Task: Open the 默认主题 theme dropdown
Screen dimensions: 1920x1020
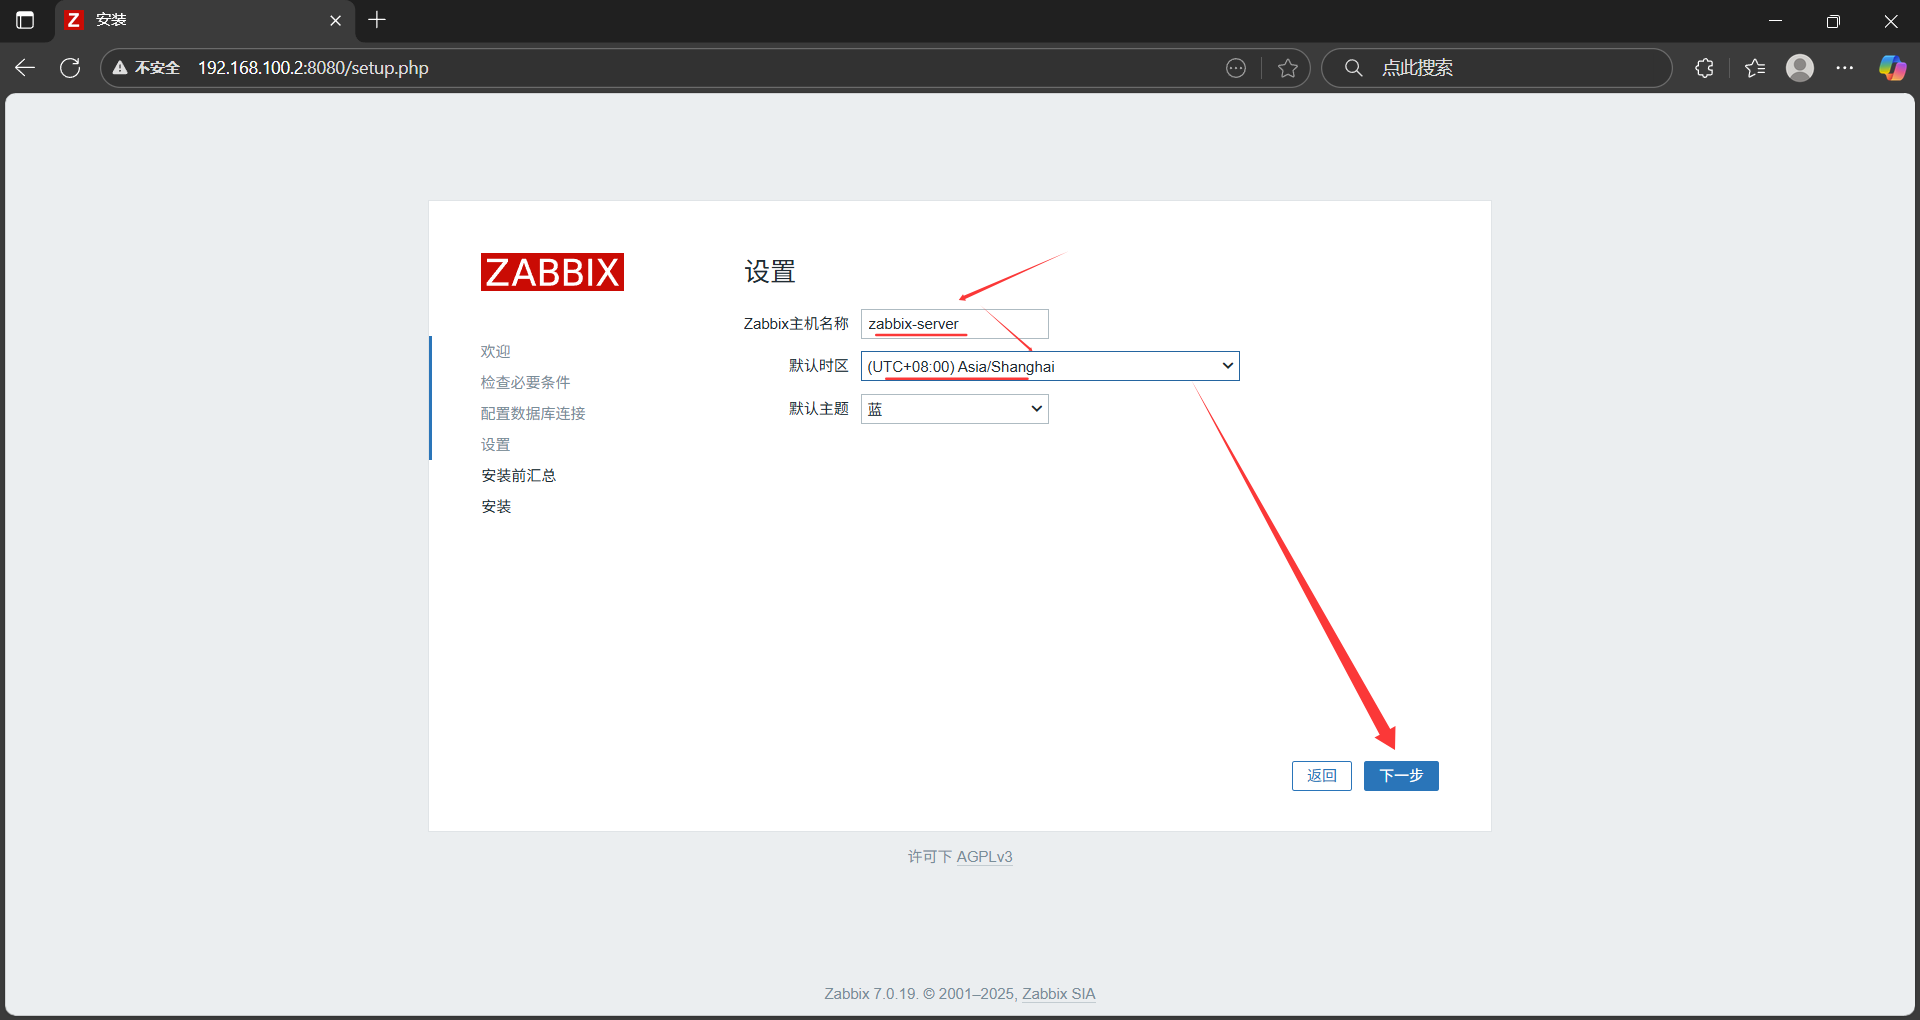Action: (x=954, y=409)
